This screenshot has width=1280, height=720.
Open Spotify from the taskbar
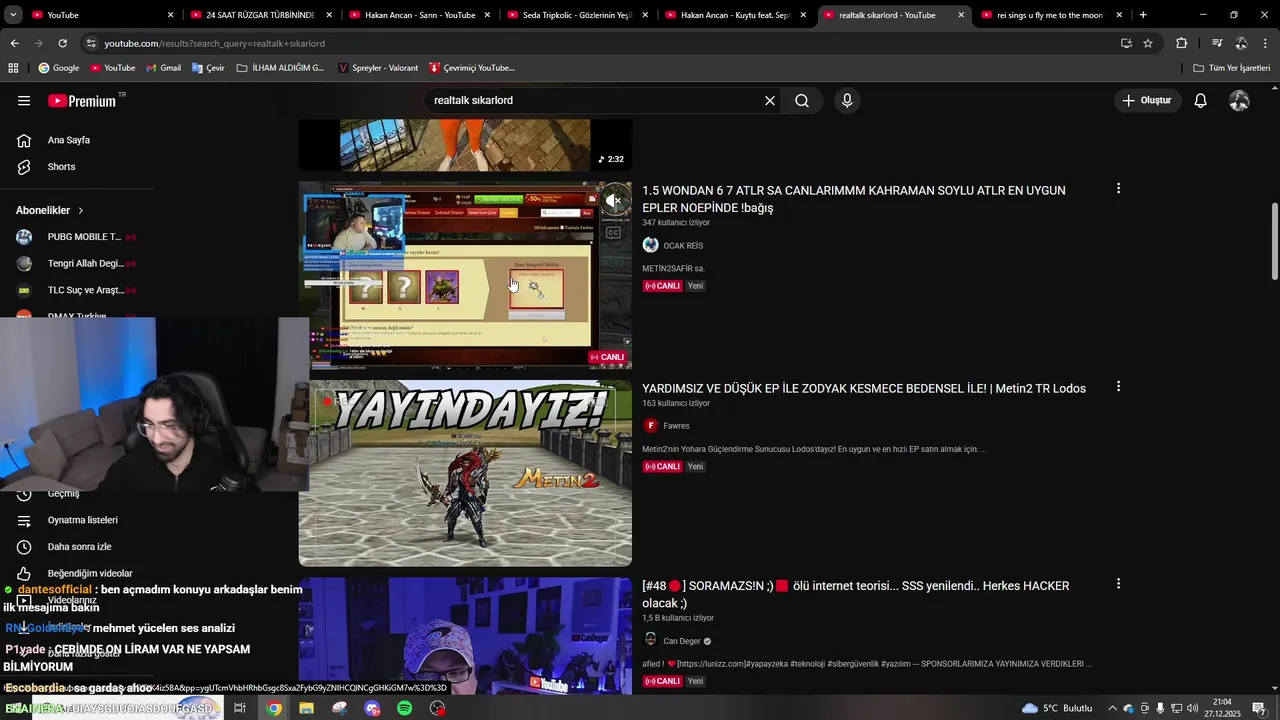coord(405,708)
